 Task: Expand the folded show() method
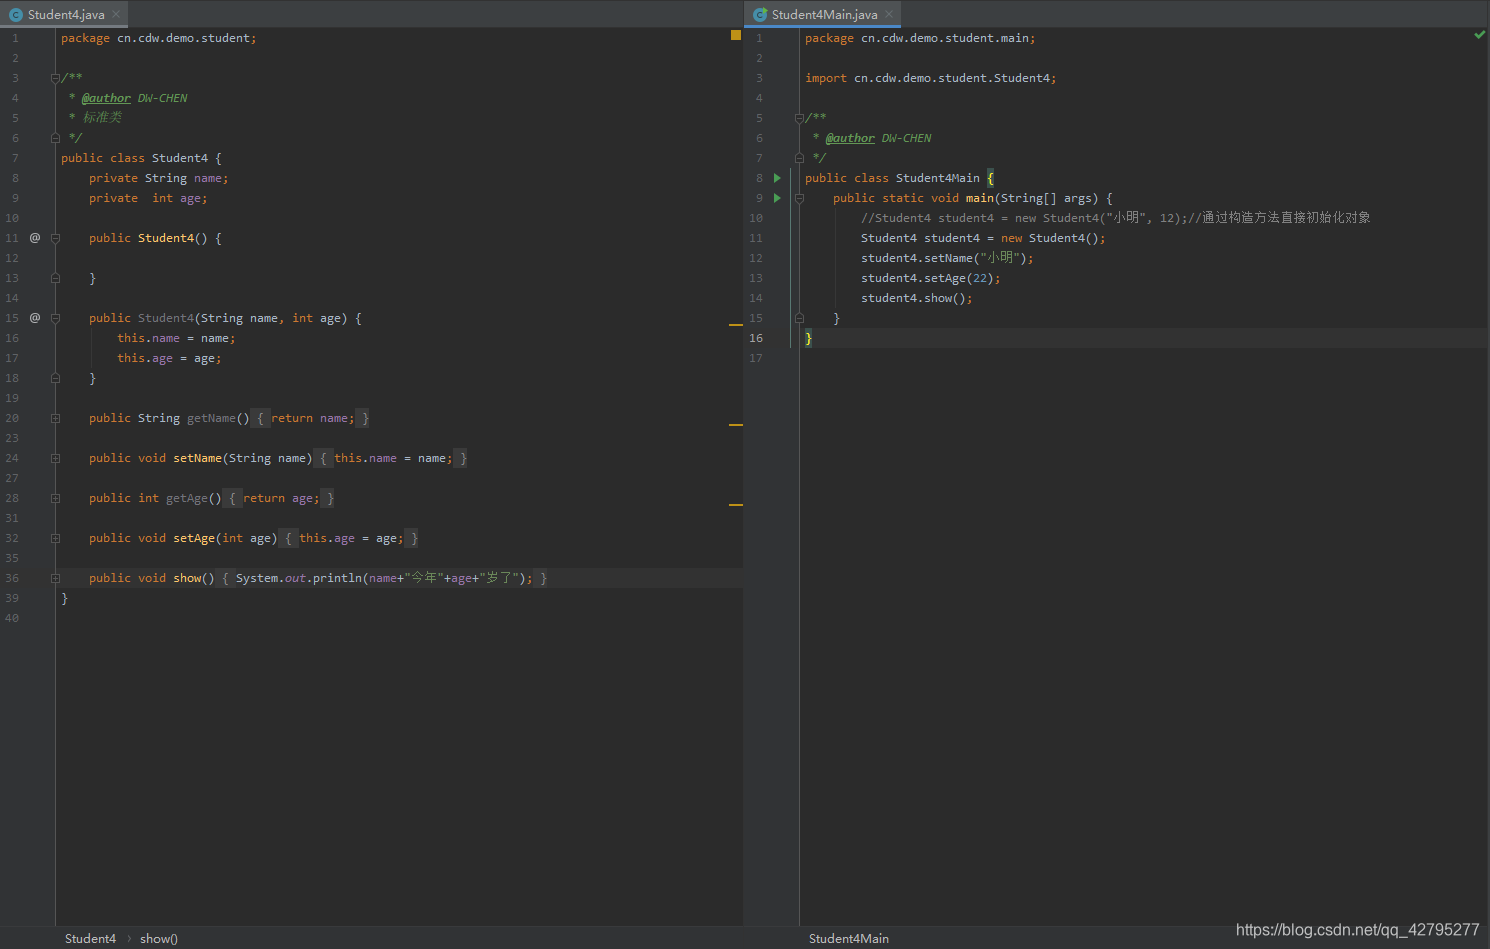pos(55,578)
